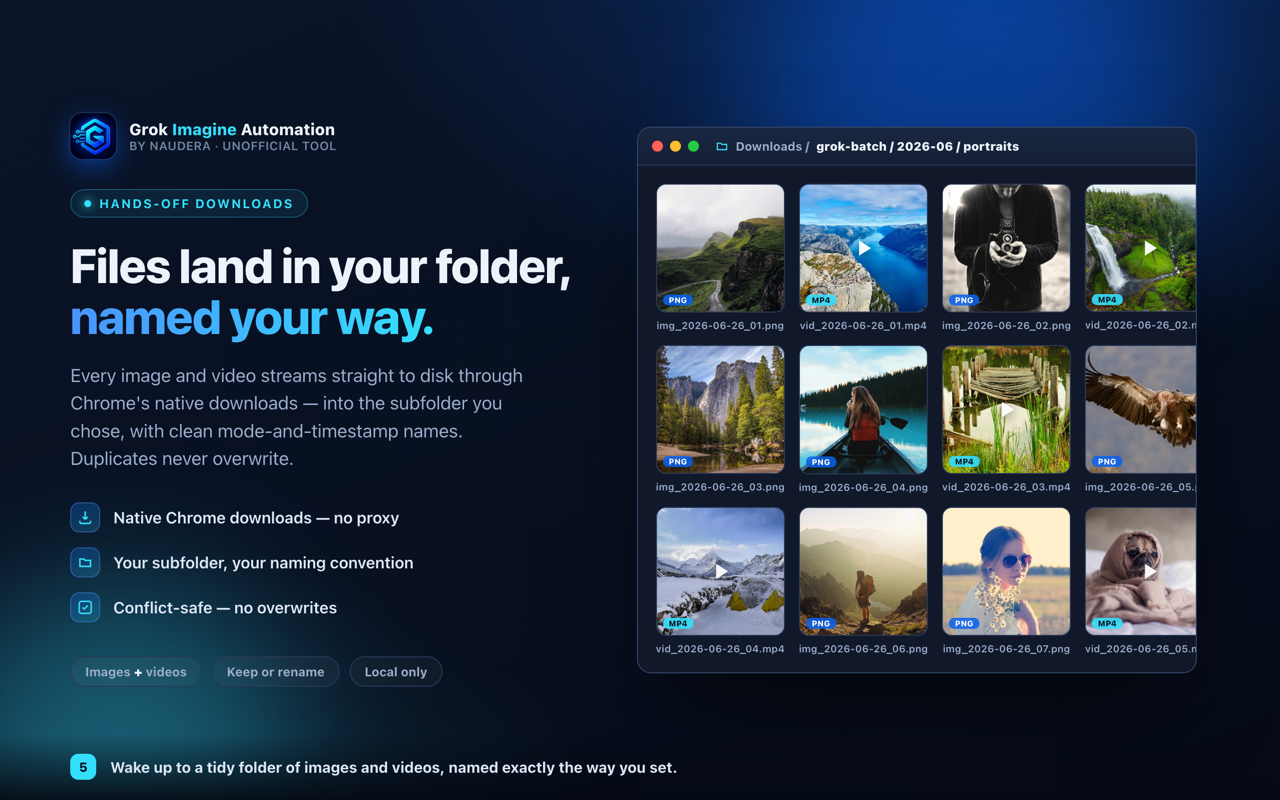Click the MP4 badge on the pug video
1280x800 pixels.
[x=1107, y=623]
